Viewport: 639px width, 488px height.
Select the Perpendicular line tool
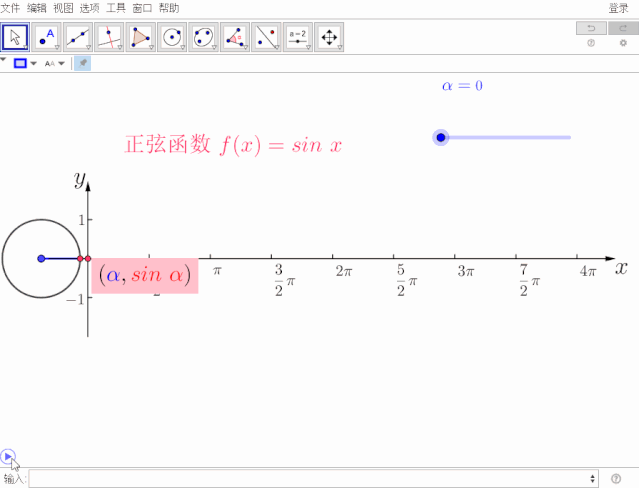click(x=109, y=37)
